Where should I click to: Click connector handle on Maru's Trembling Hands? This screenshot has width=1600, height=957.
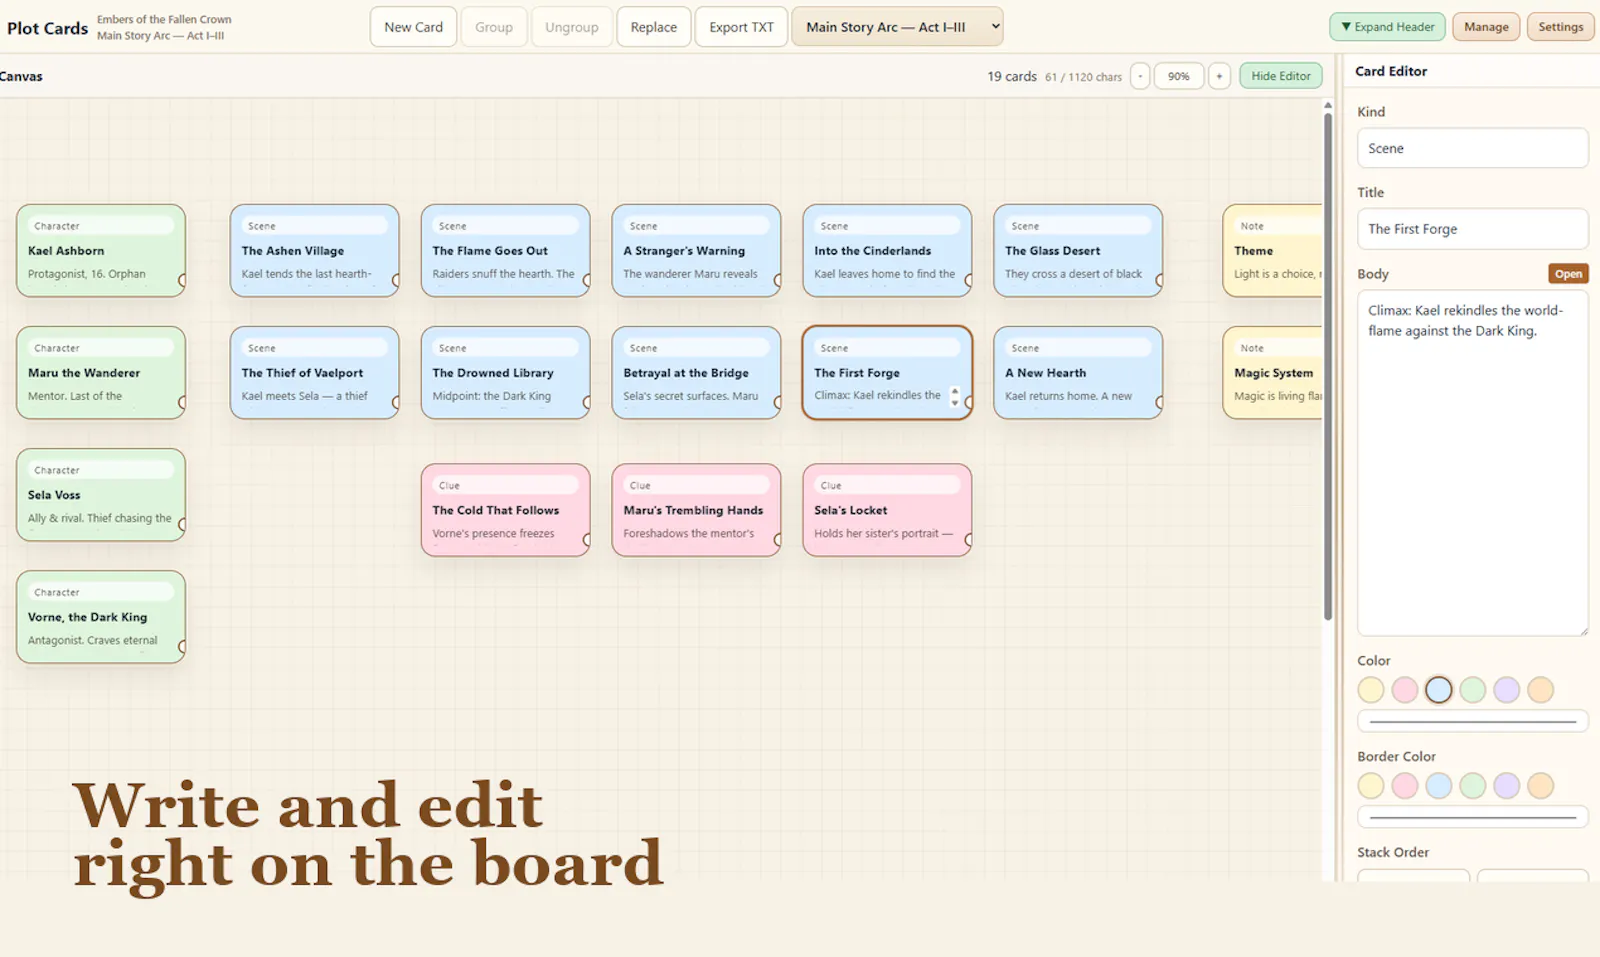[x=779, y=540]
